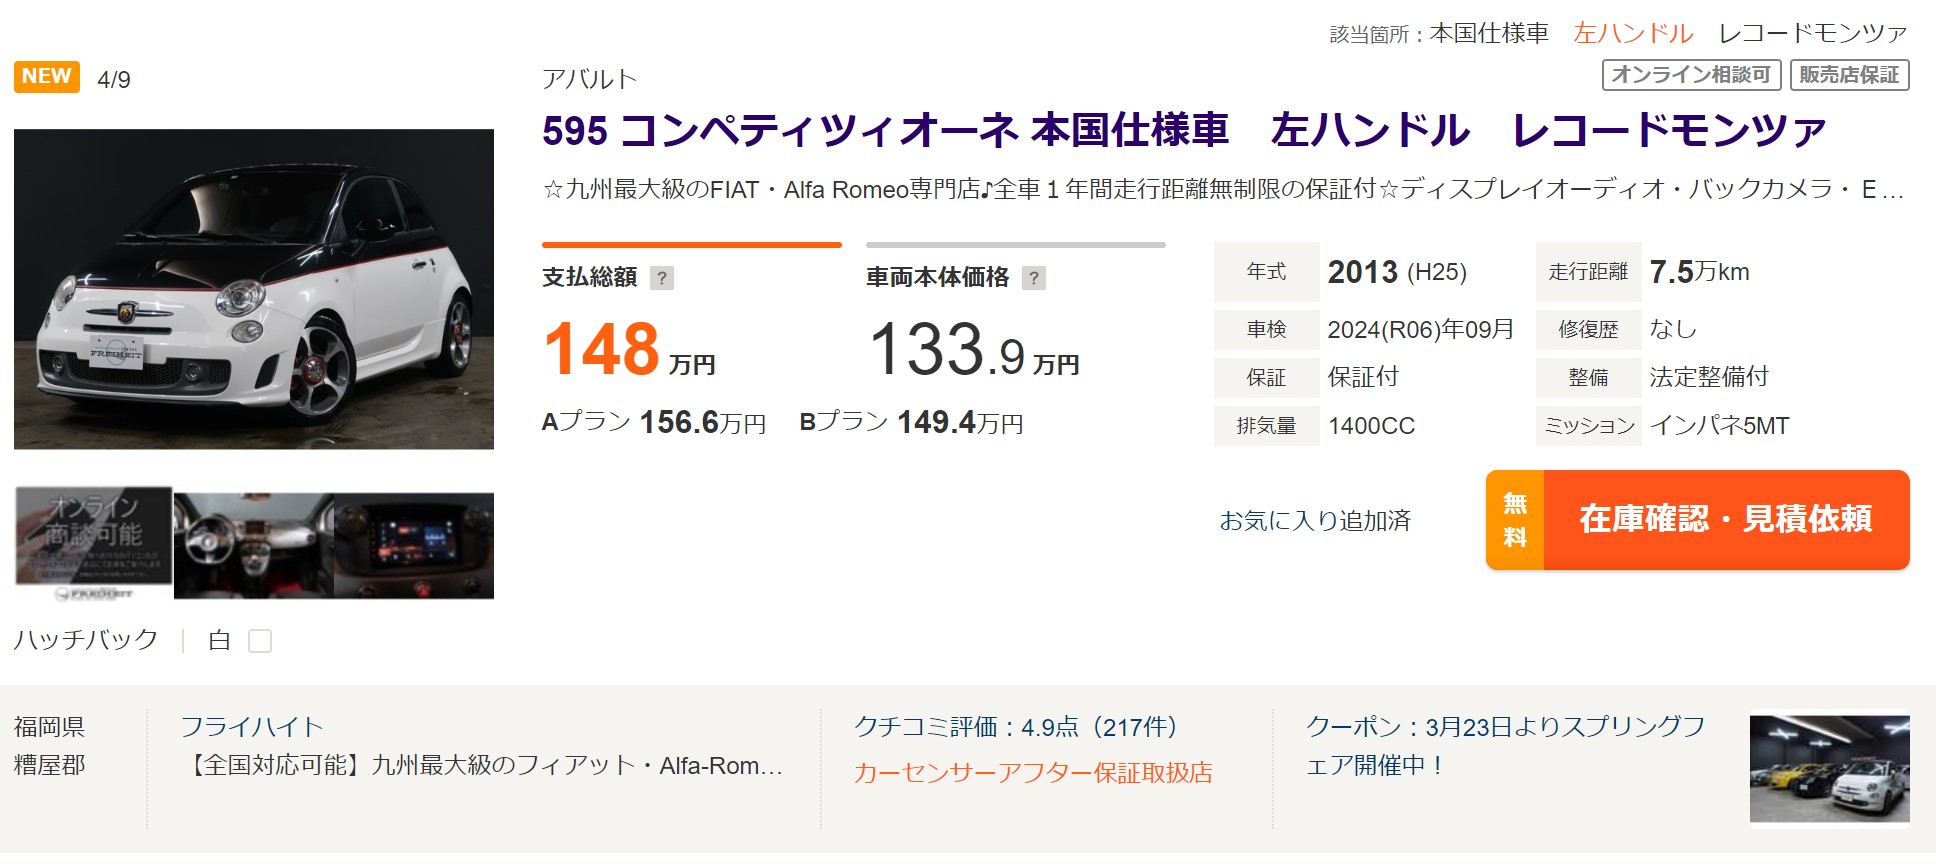Screen dimensions: 1936x865
Task: Open the main photo of the Abarth 595
Action: point(254,289)
